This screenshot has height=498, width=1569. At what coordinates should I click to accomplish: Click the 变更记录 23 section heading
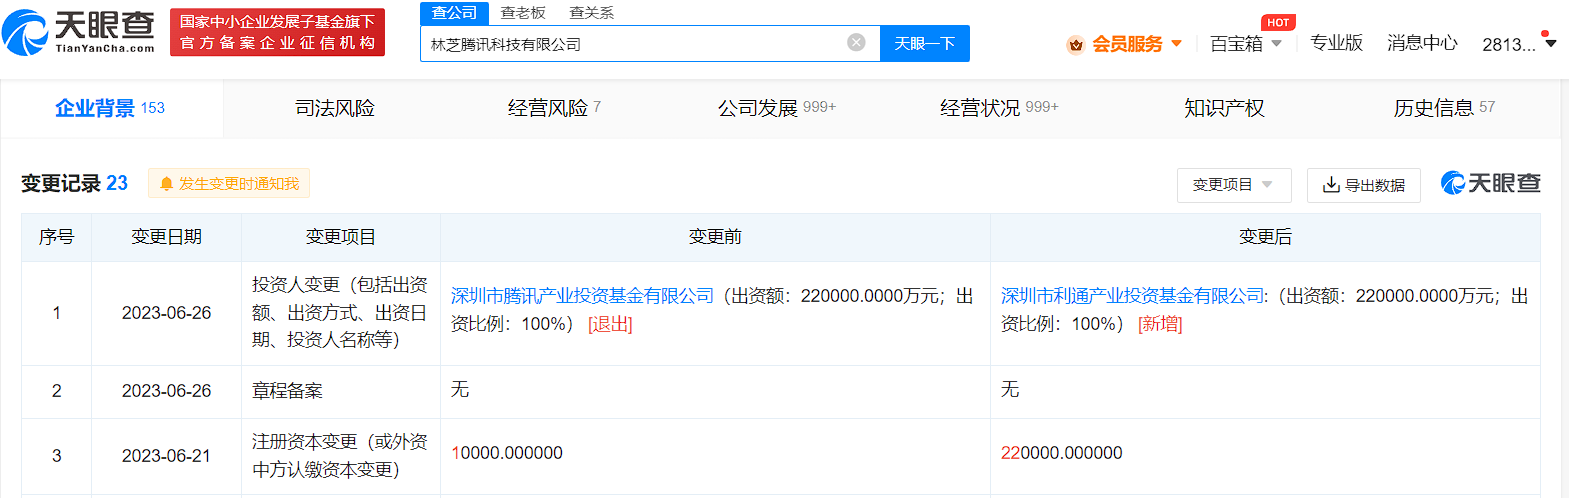coord(75,183)
